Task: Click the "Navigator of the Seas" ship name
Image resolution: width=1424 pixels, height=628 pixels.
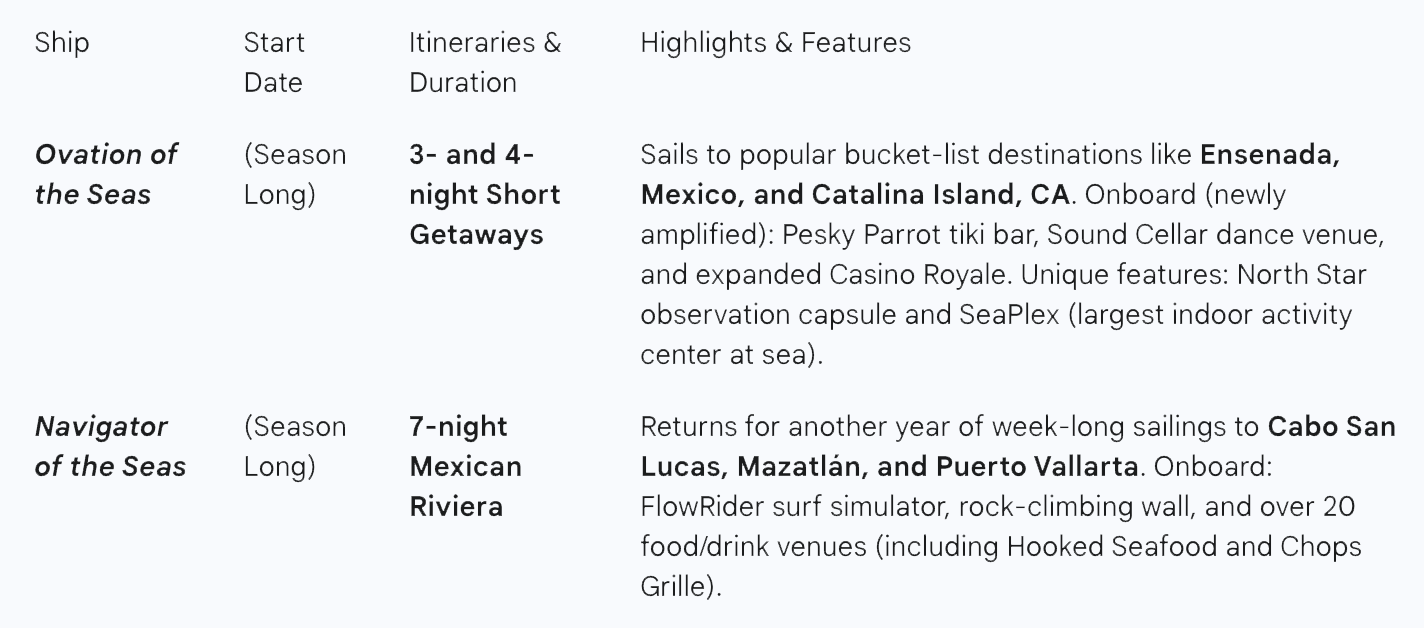Action: tap(110, 446)
